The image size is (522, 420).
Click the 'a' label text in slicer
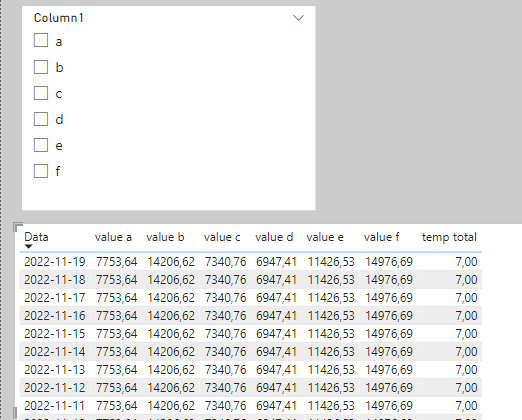pos(59,42)
